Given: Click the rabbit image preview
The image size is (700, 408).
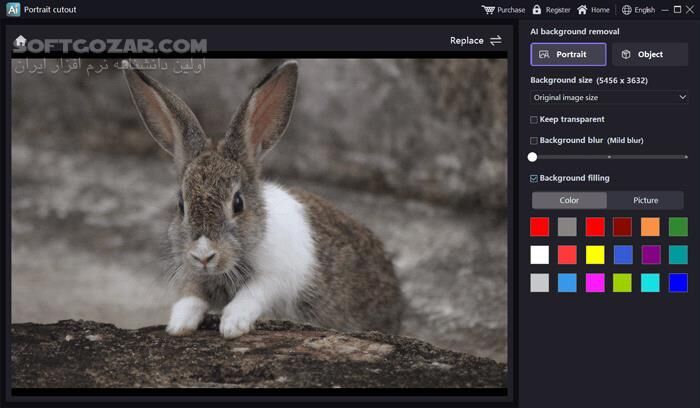Looking at the screenshot, I should 259,221.
